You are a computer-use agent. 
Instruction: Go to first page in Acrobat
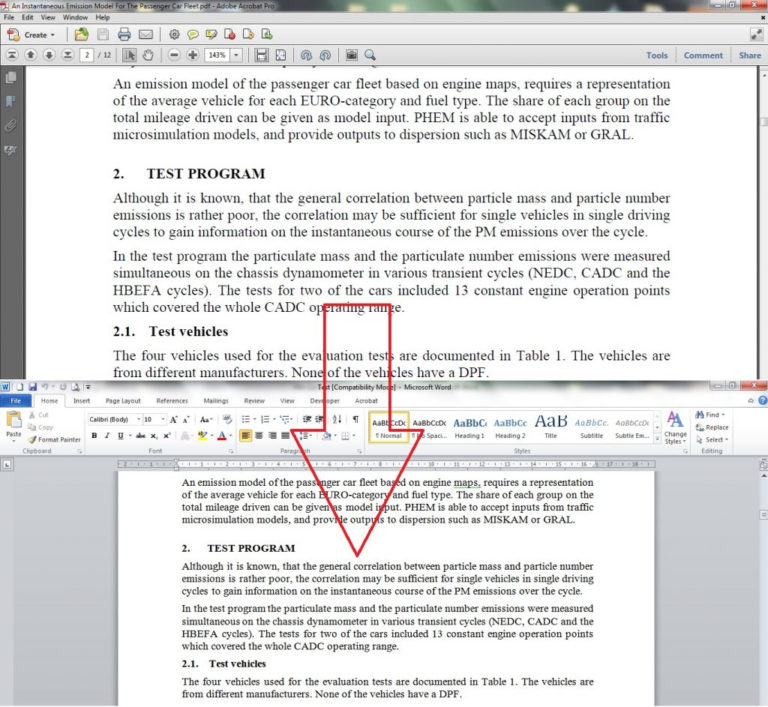click(x=12, y=55)
